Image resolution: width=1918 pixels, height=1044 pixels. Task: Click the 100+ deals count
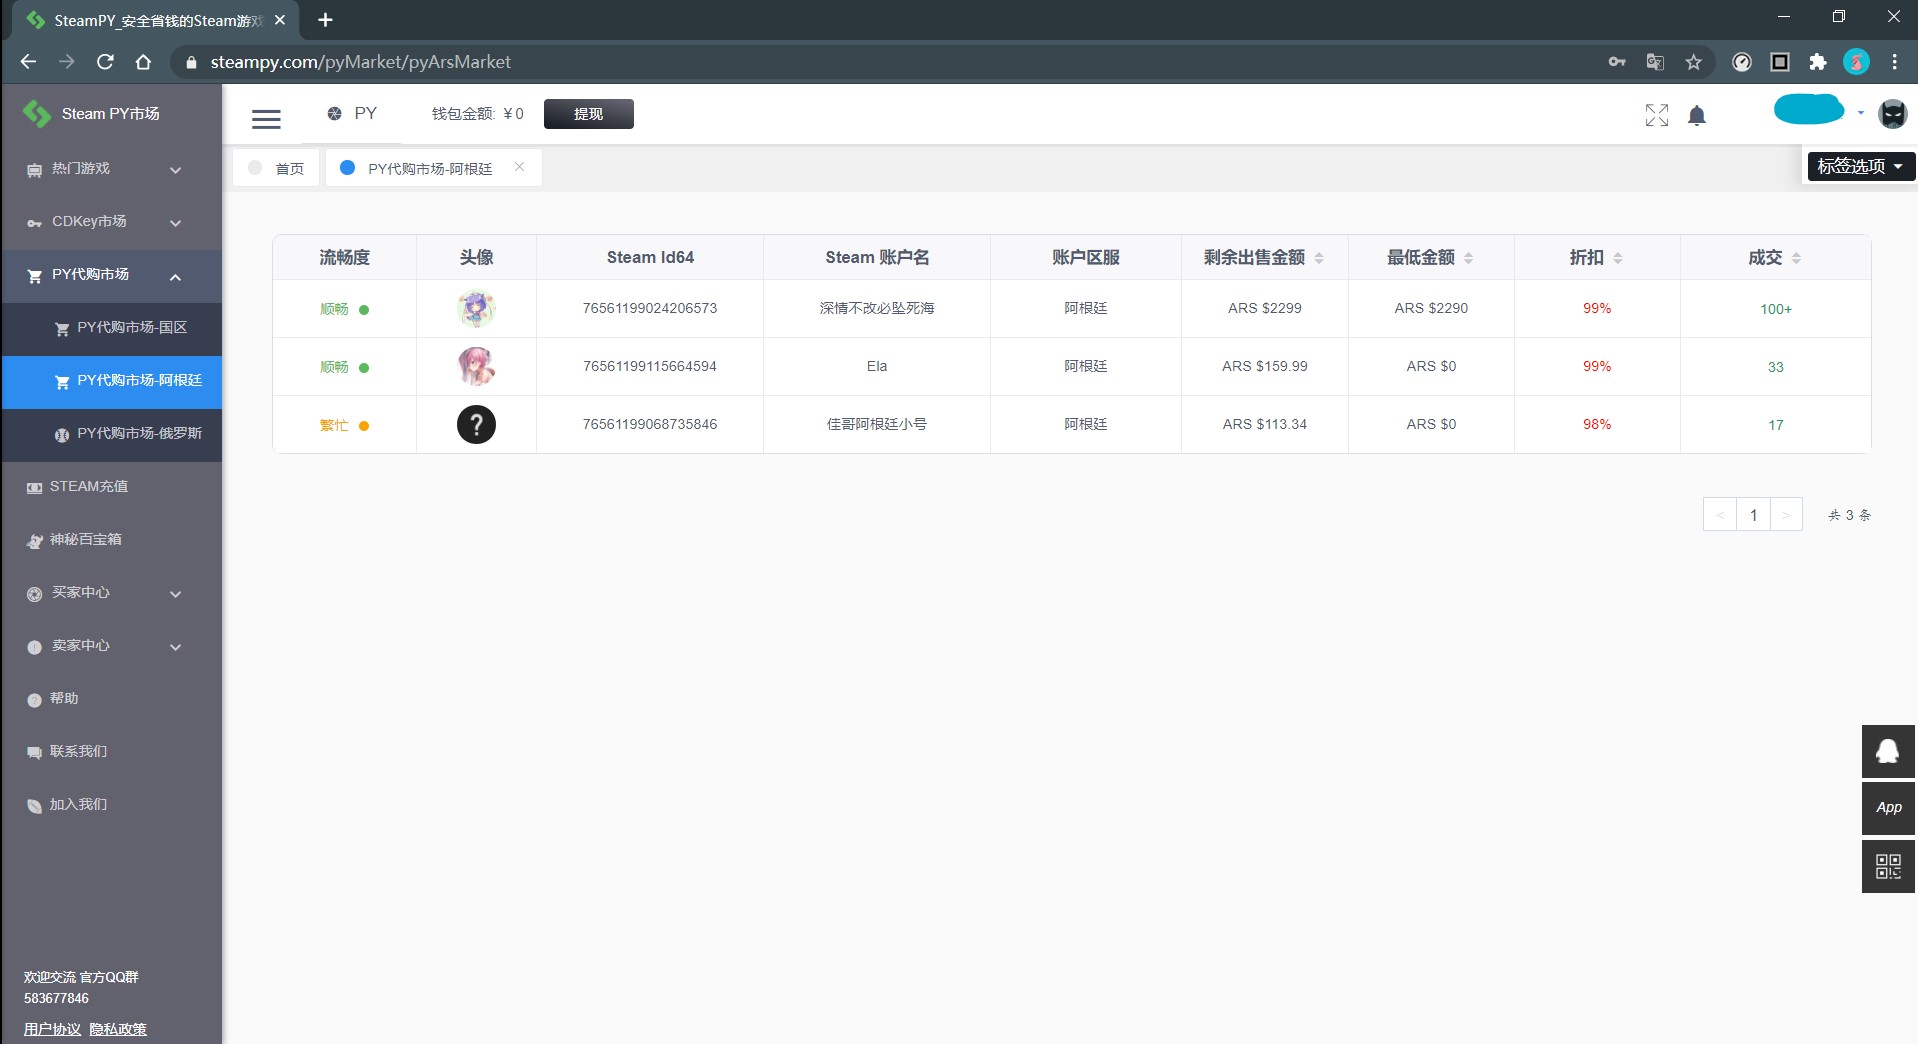pyautogui.click(x=1775, y=309)
